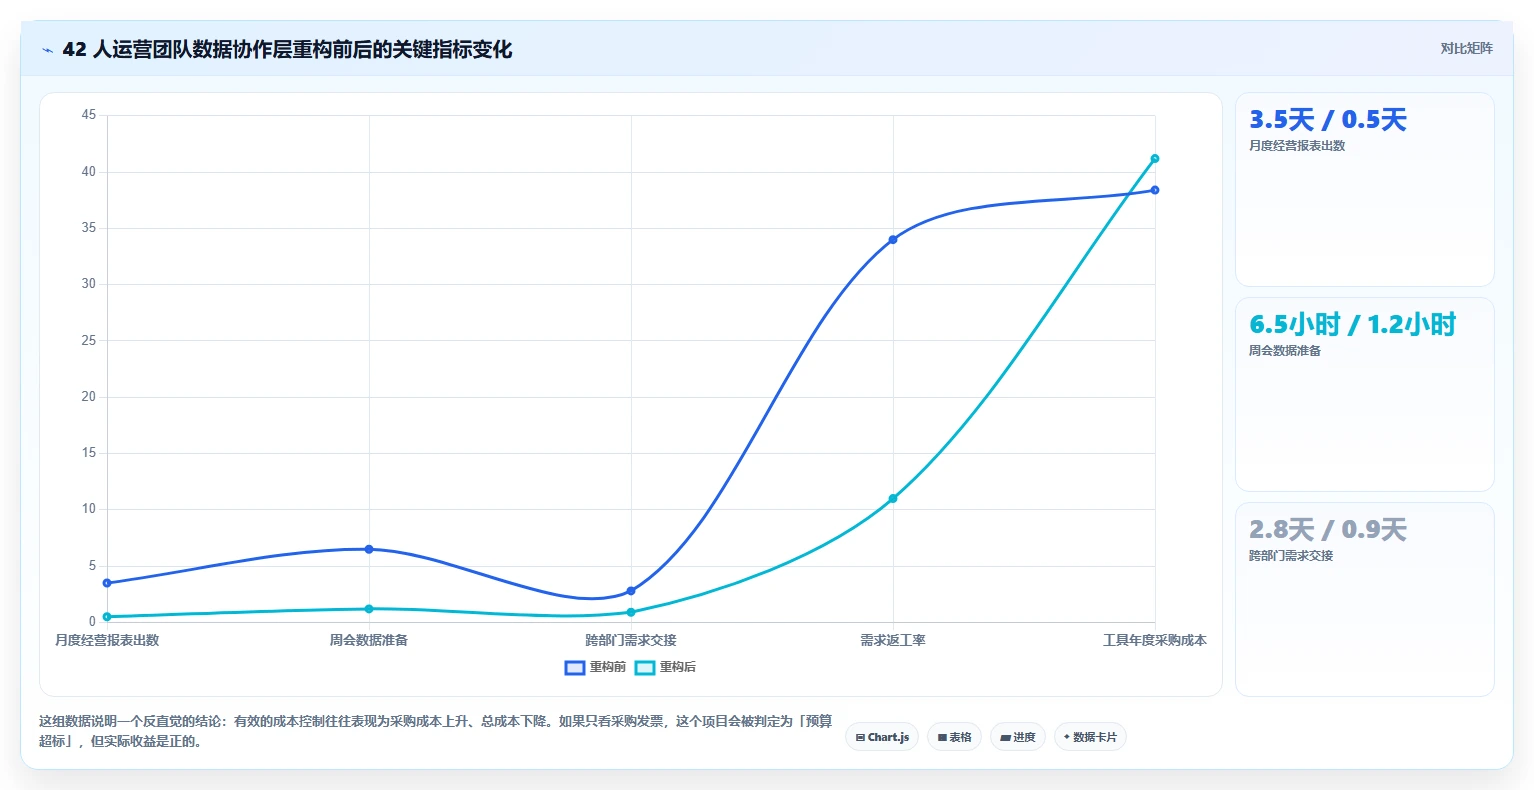The height and width of the screenshot is (790, 1534).
Task: Click the x-axis label 月度经营报表出数
Action: click(107, 640)
